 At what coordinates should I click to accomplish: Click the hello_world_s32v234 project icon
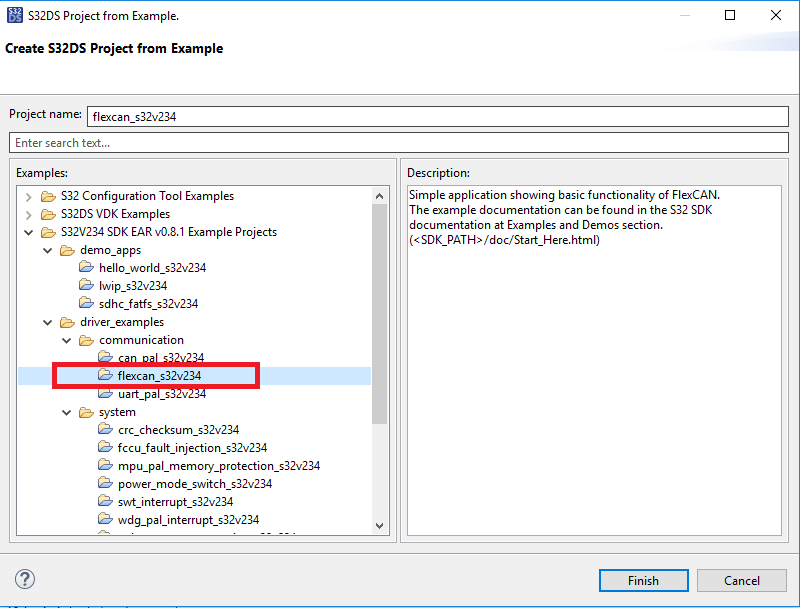[x=86, y=267]
